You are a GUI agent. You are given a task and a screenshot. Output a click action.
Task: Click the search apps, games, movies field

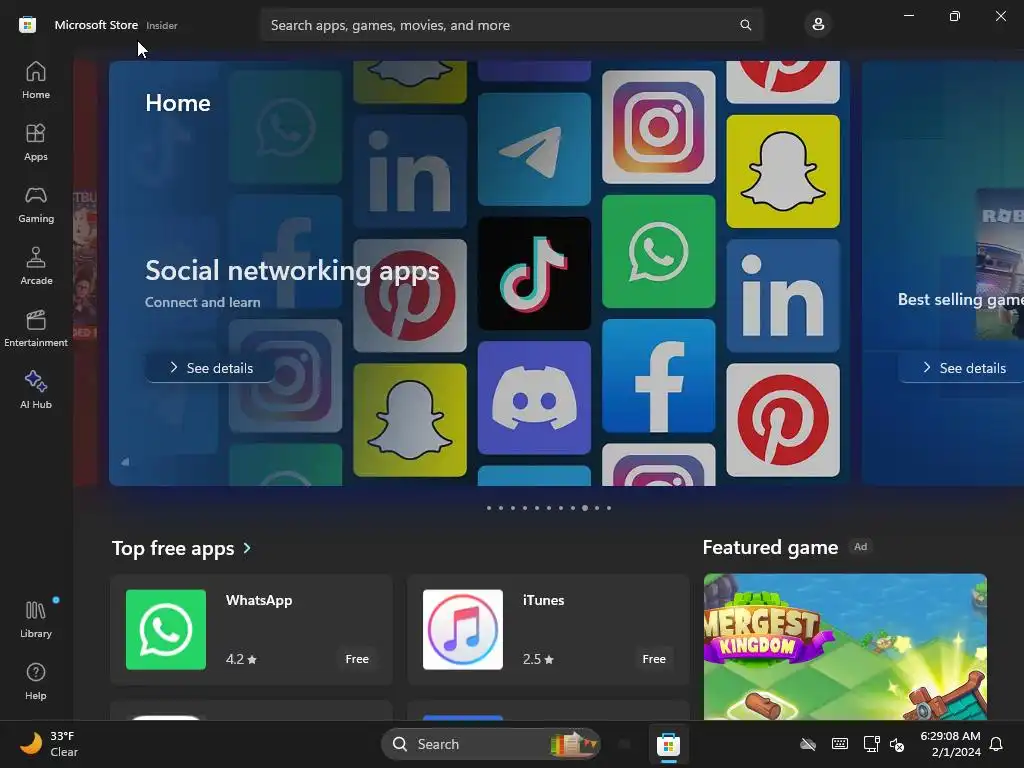511,25
